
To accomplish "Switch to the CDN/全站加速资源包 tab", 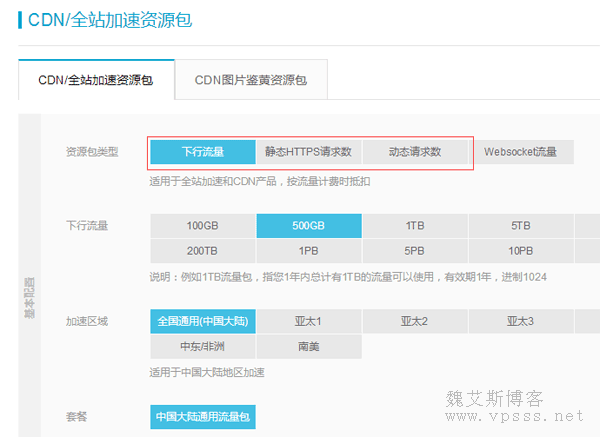I will 95,79.
